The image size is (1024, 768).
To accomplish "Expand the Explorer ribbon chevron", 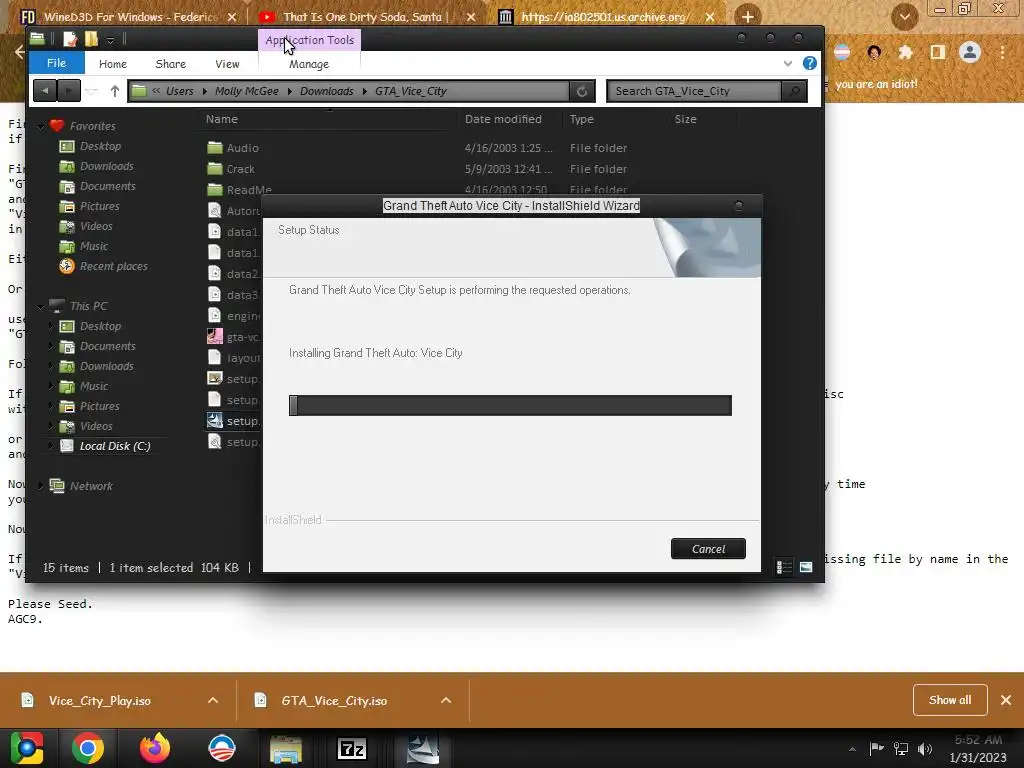I will [x=788, y=63].
